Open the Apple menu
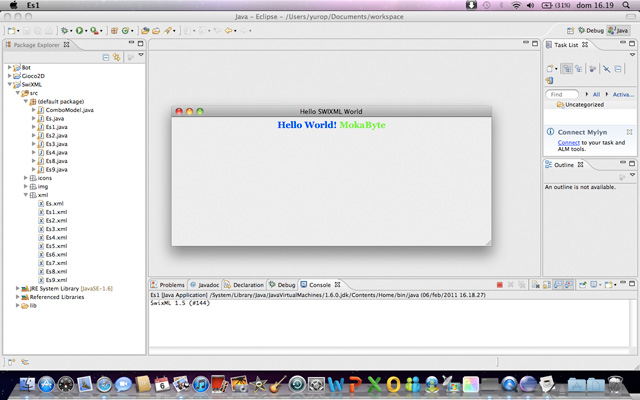Image resolution: width=640 pixels, height=400 pixels. click(13, 5)
